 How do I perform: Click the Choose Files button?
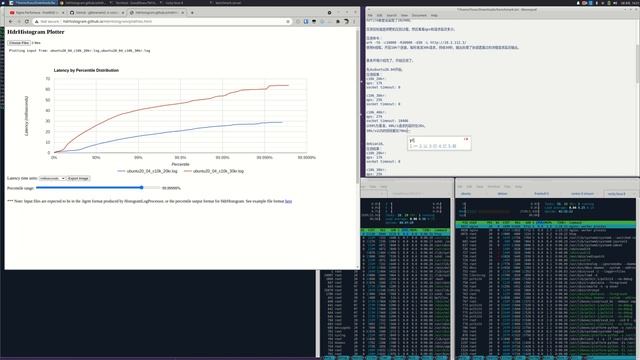(x=19, y=43)
